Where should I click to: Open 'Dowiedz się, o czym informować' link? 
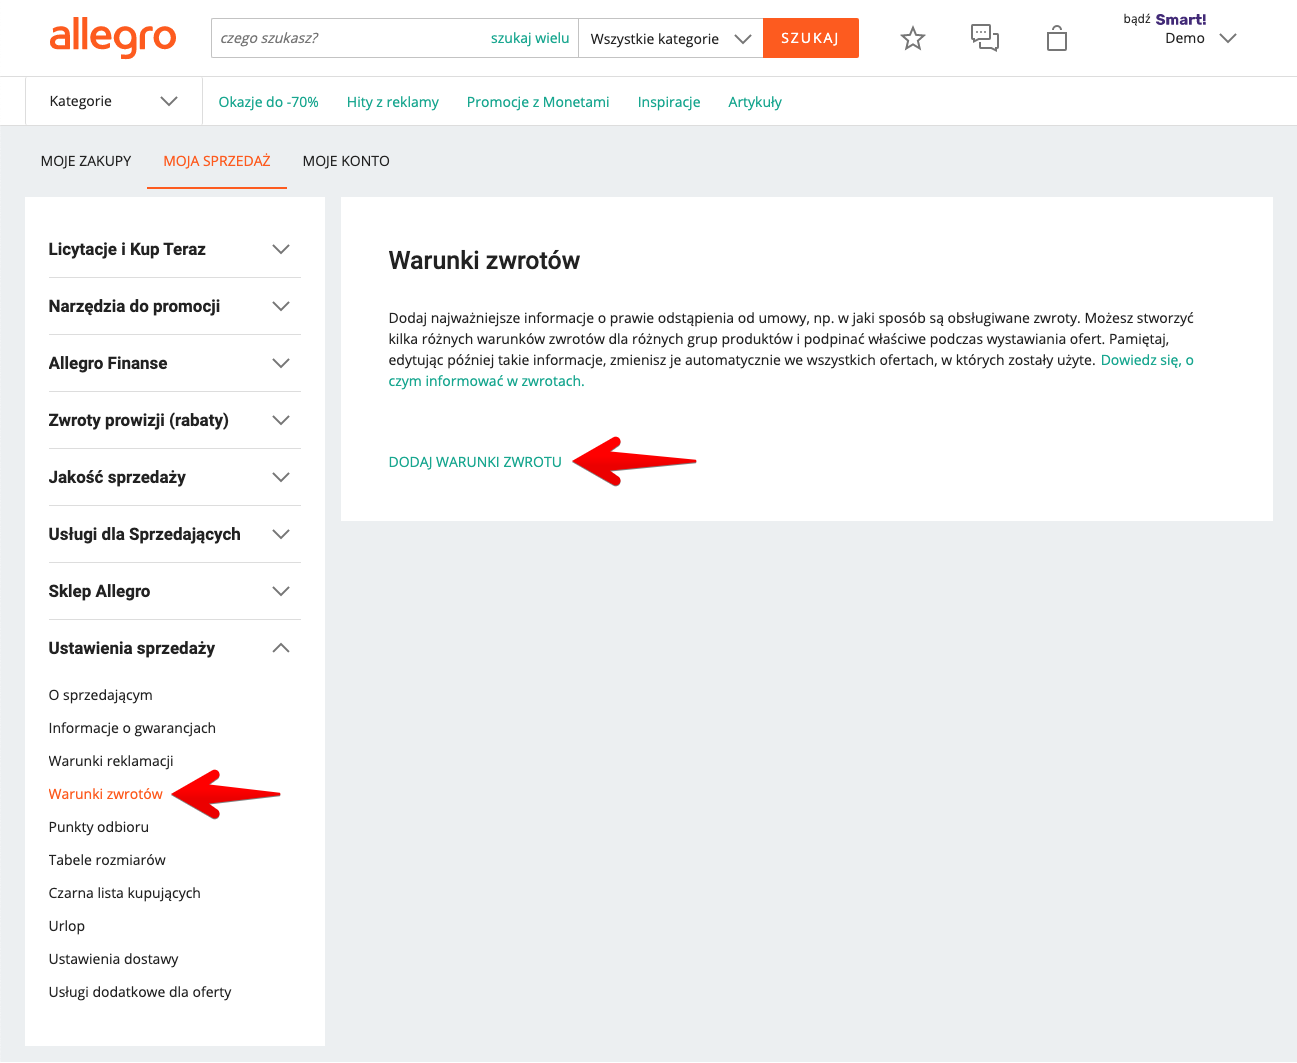pos(1147,360)
